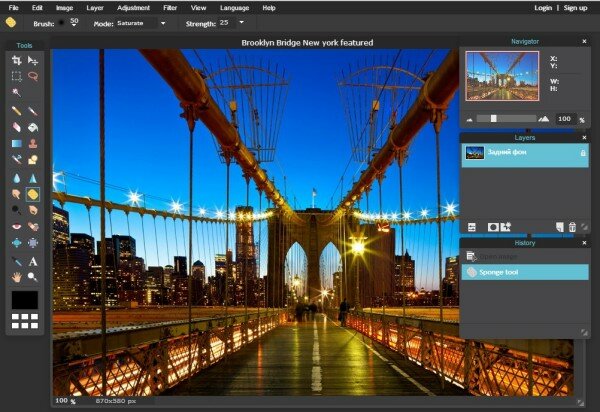Select the highlighted Sponge tool icon
The height and width of the screenshot is (412, 600).
pyautogui.click(x=33, y=193)
